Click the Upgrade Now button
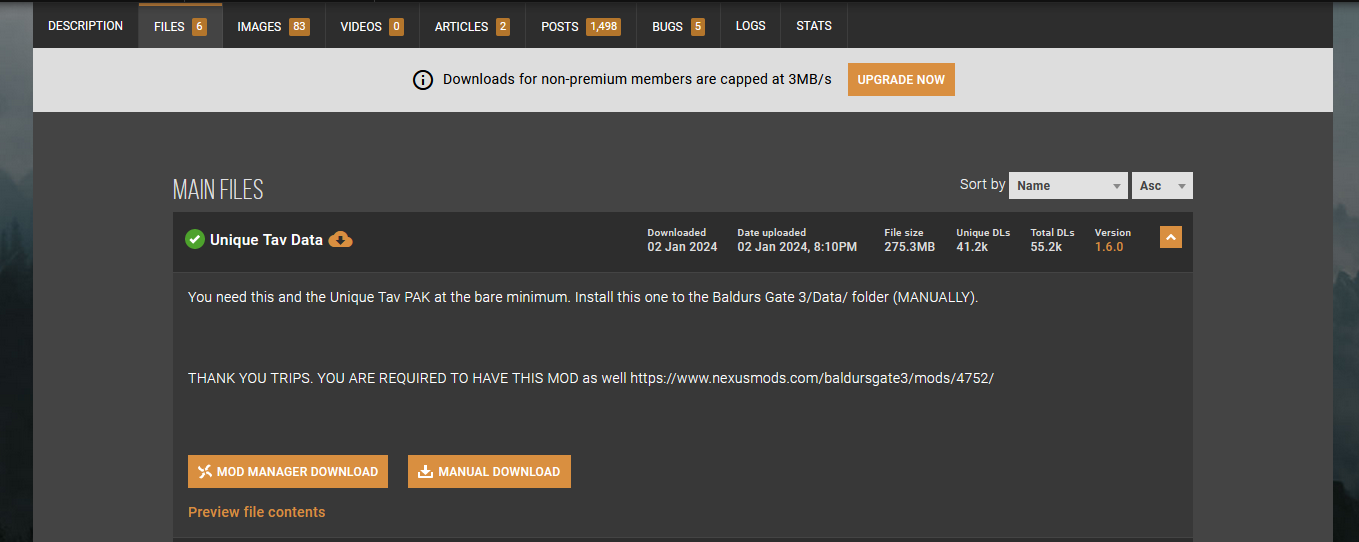Viewport: 1359px width, 542px height. click(x=901, y=80)
